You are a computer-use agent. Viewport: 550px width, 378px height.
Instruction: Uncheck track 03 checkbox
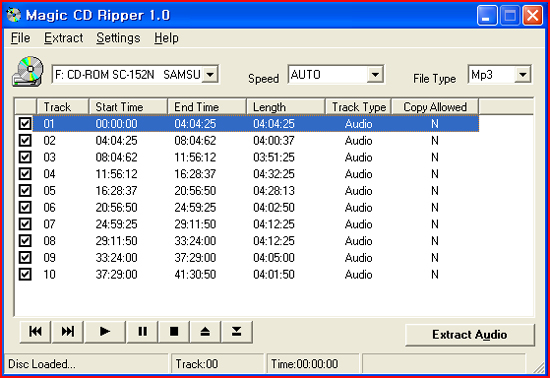(x=25, y=157)
